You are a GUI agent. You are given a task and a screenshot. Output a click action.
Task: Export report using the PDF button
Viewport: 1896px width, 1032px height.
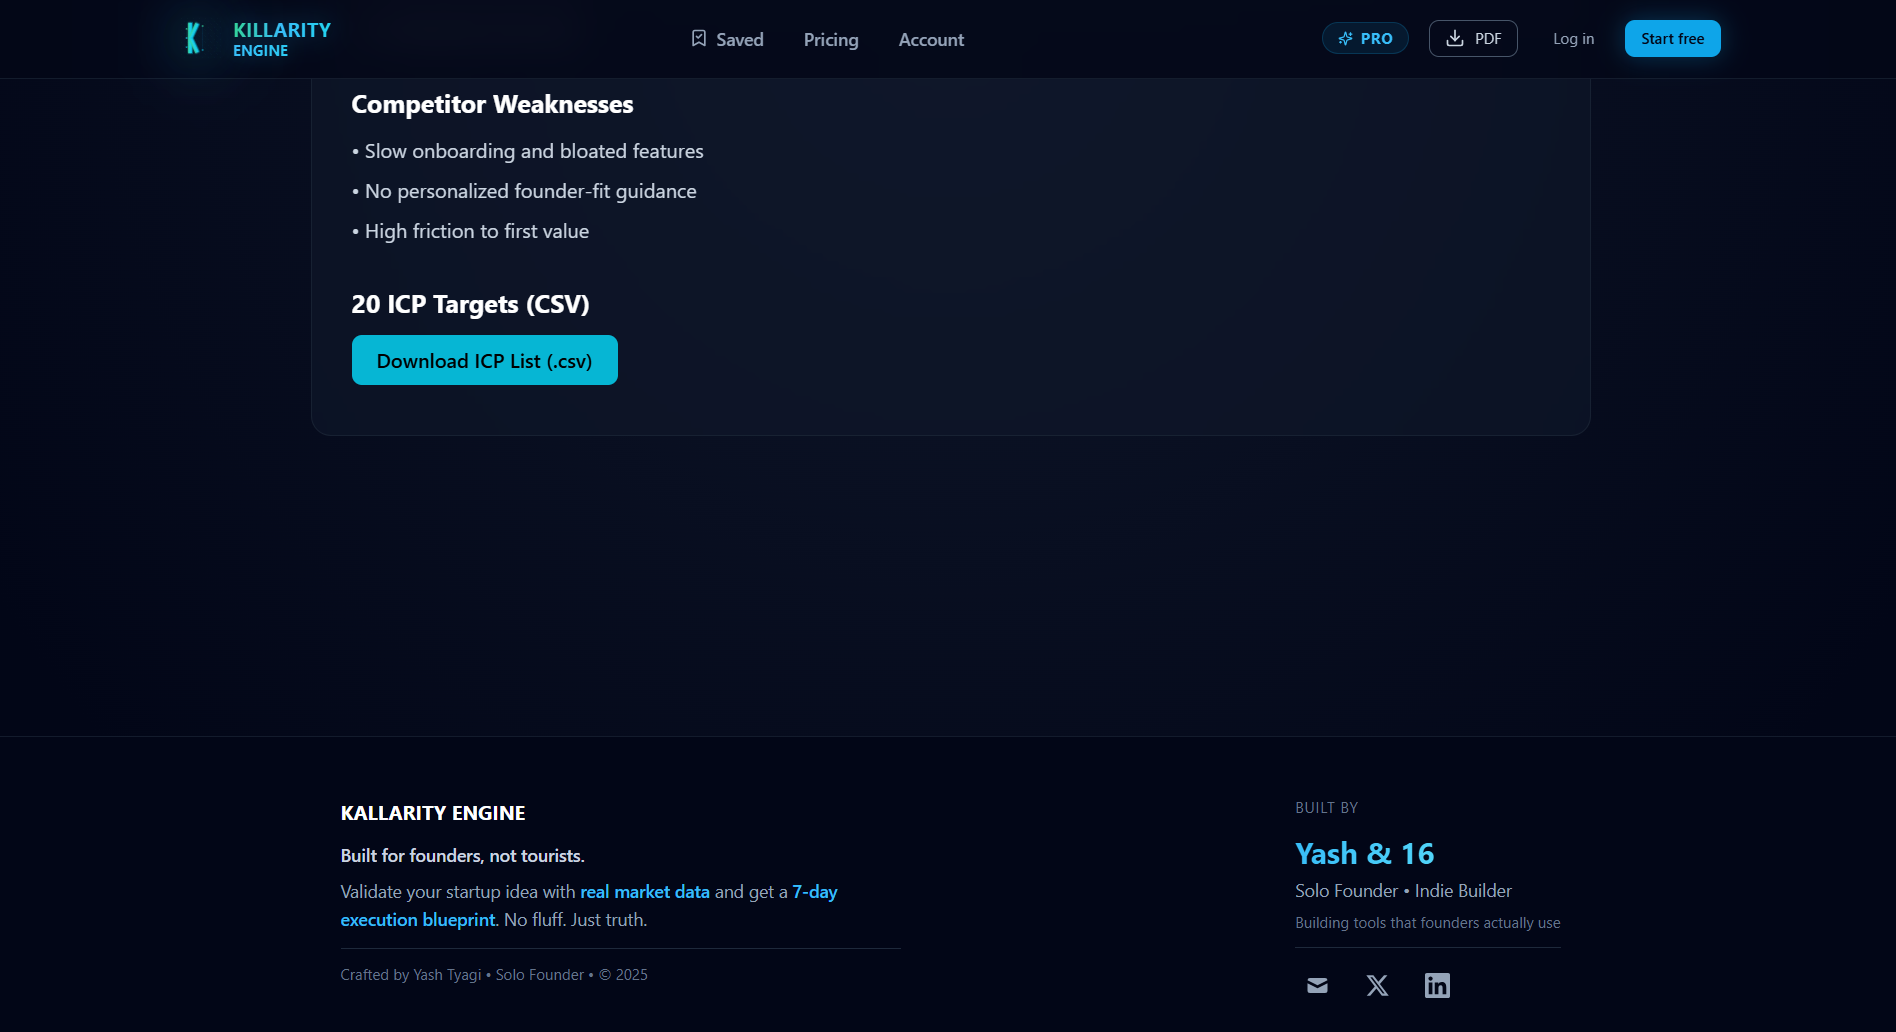pos(1473,38)
